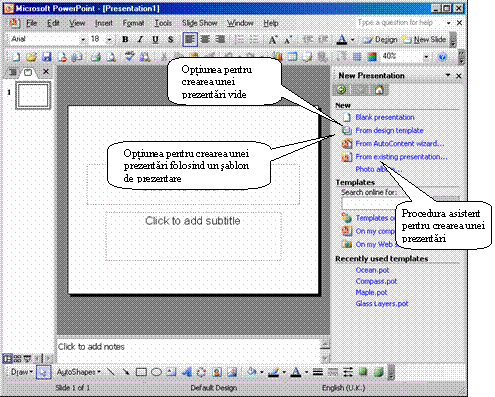Open the Fill Color dropdown arrow

coord(262,372)
